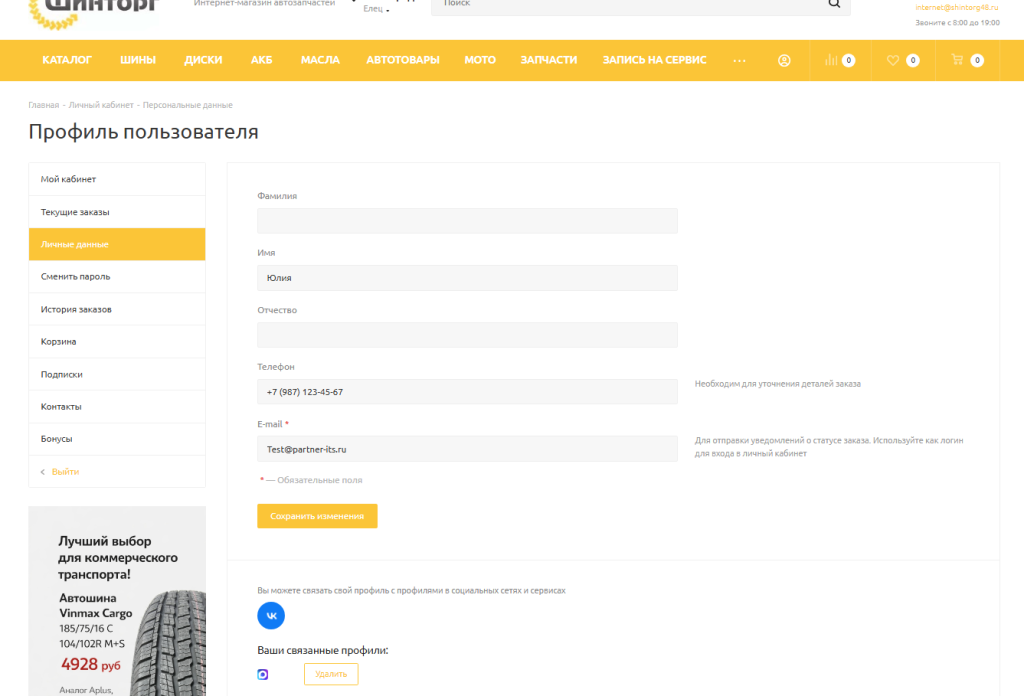Image resolution: width=1024 pixels, height=696 pixels.
Task: Click the Vinmax Cargo tire banner
Action: 117,601
